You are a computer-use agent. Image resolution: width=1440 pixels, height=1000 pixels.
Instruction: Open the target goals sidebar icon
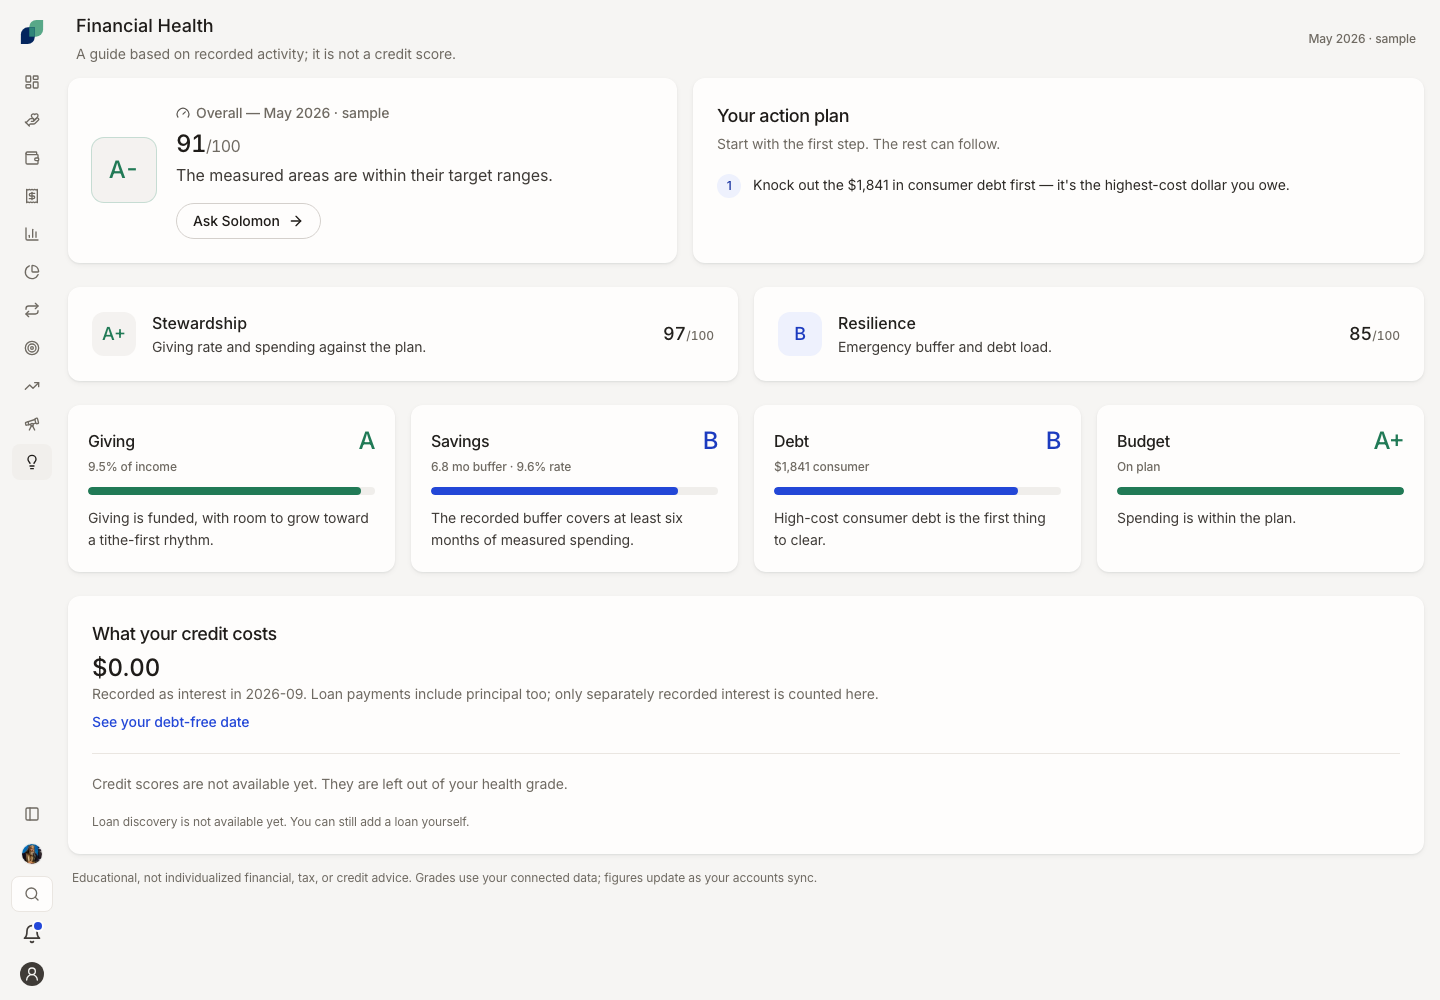(x=32, y=348)
